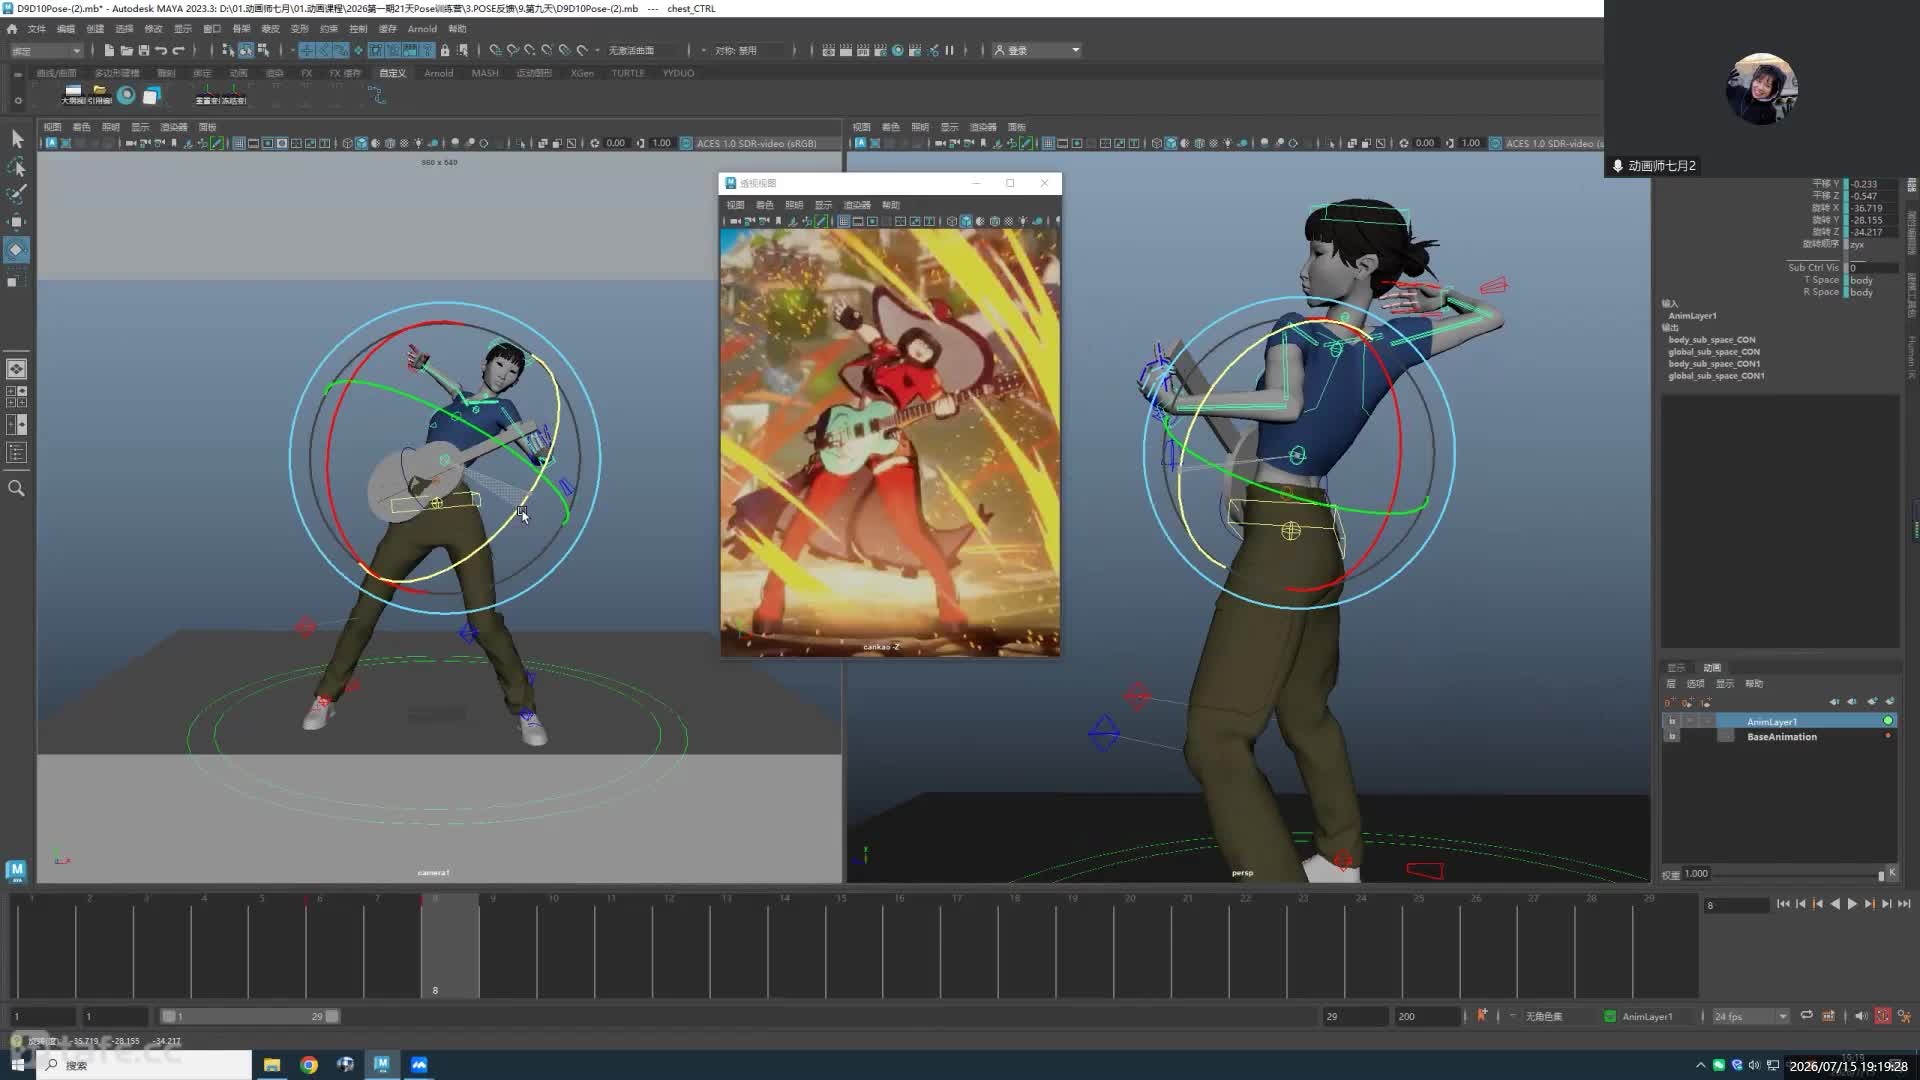1920x1080 pixels.
Task: Play animation forwards
Action: point(1852,904)
